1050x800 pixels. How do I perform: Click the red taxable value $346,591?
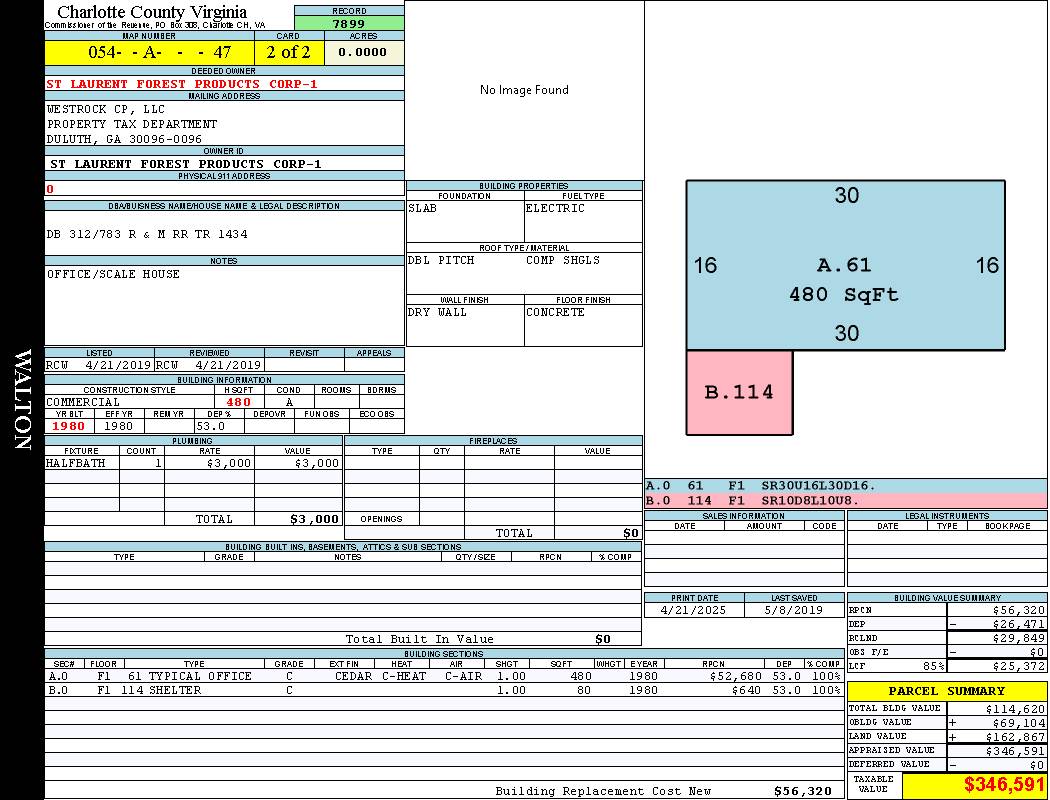click(x=1004, y=784)
